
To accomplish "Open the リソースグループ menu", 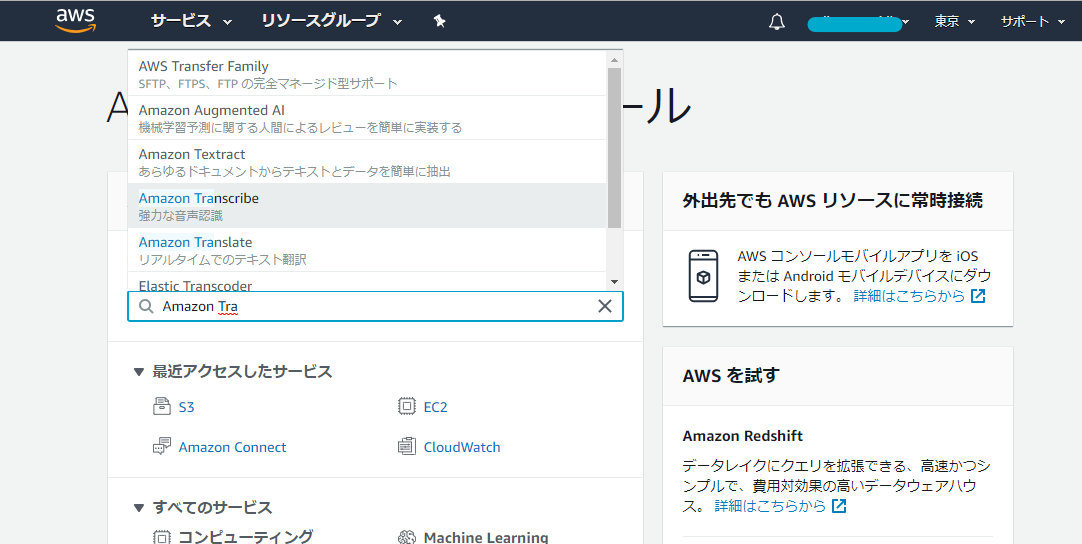I will (331, 21).
